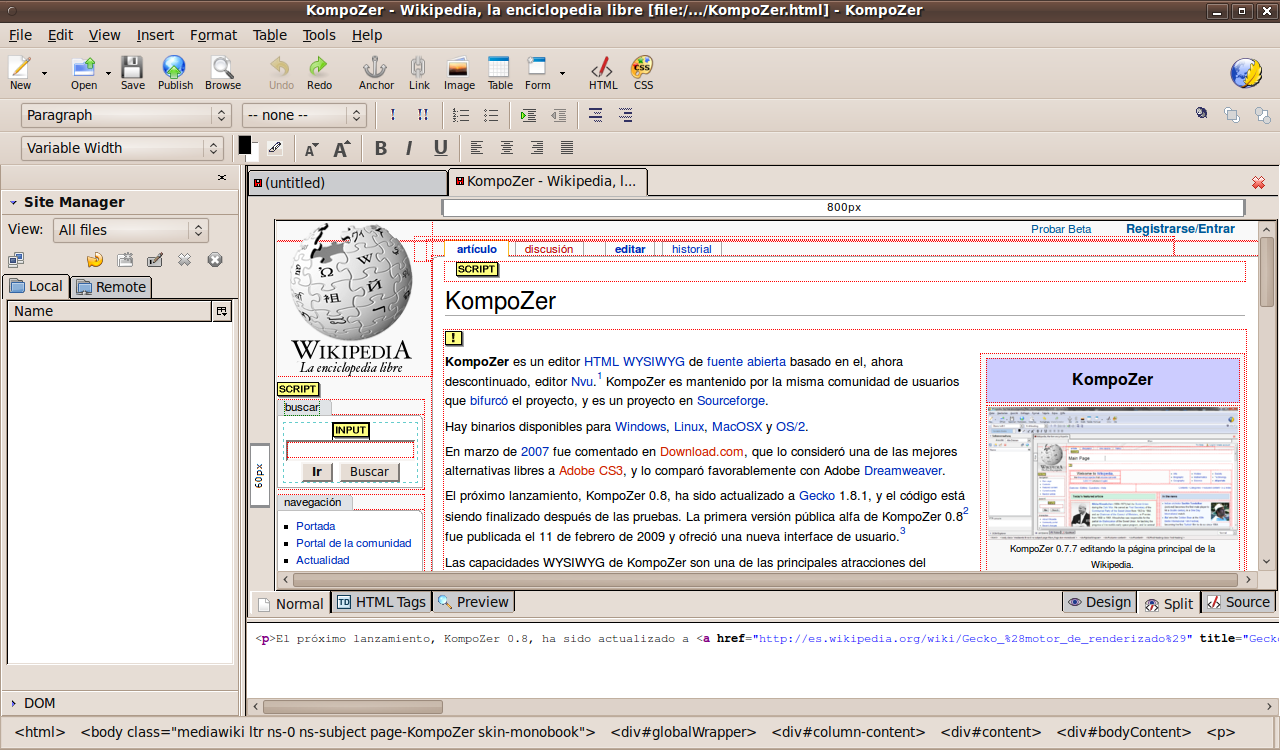
Task: Click the Sourceforge link in article
Action: 730,401
